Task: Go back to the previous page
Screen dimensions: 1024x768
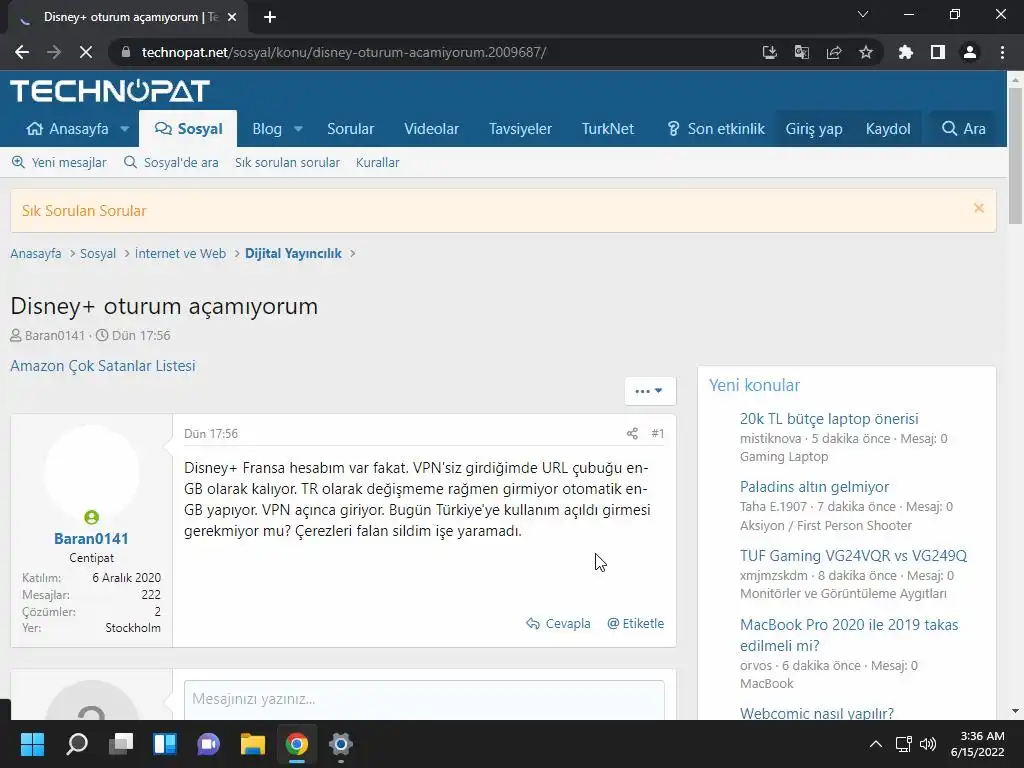Action: 22,52
